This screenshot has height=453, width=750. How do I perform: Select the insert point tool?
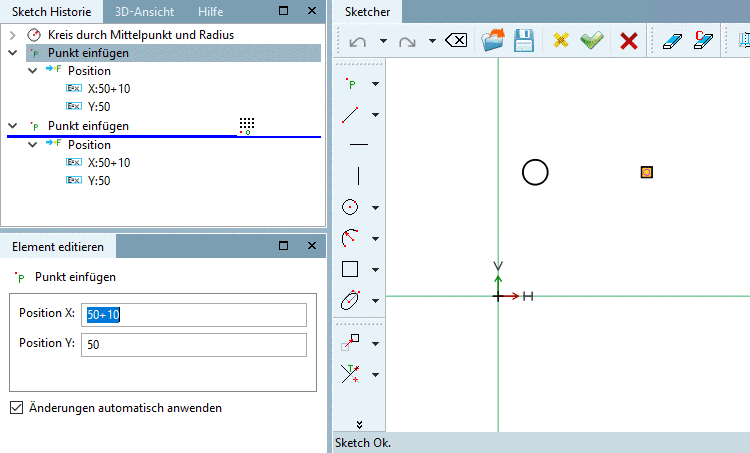pyautogui.click(x=352, y=84)
